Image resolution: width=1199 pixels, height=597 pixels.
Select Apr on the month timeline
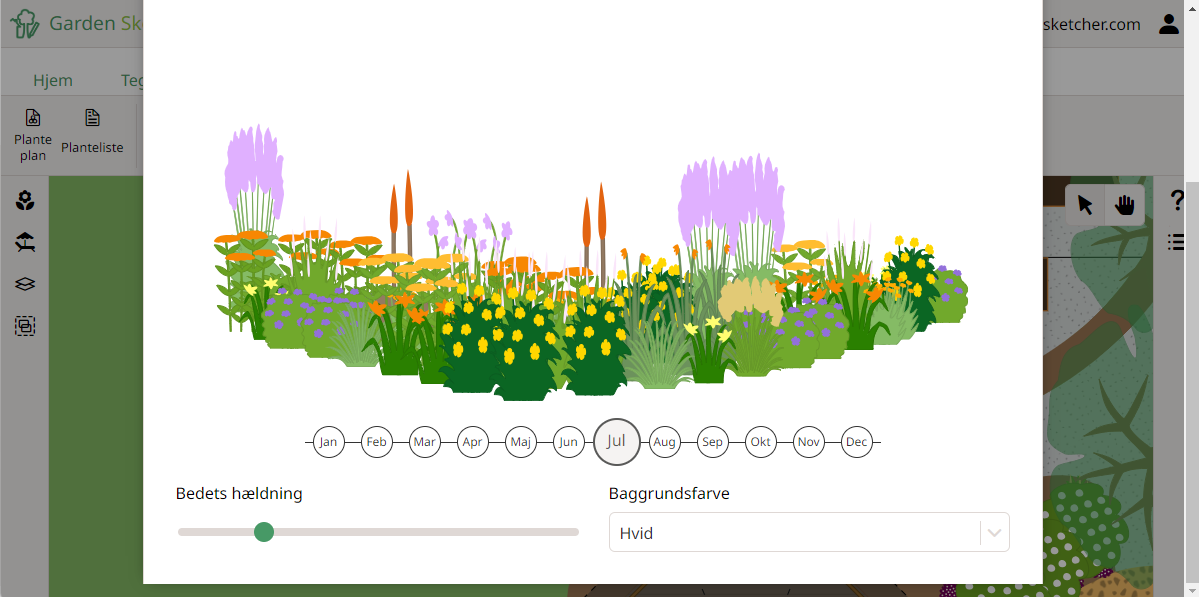pyautogui.click(x=472, y=441)
